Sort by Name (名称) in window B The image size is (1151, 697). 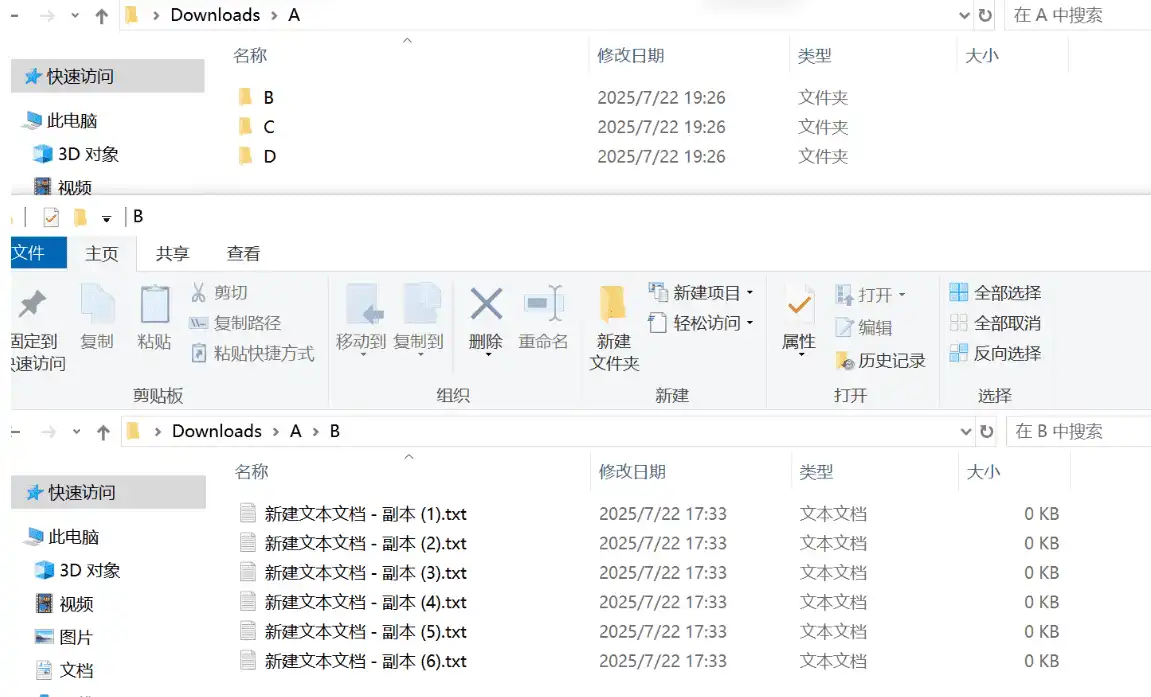(252, 472)
